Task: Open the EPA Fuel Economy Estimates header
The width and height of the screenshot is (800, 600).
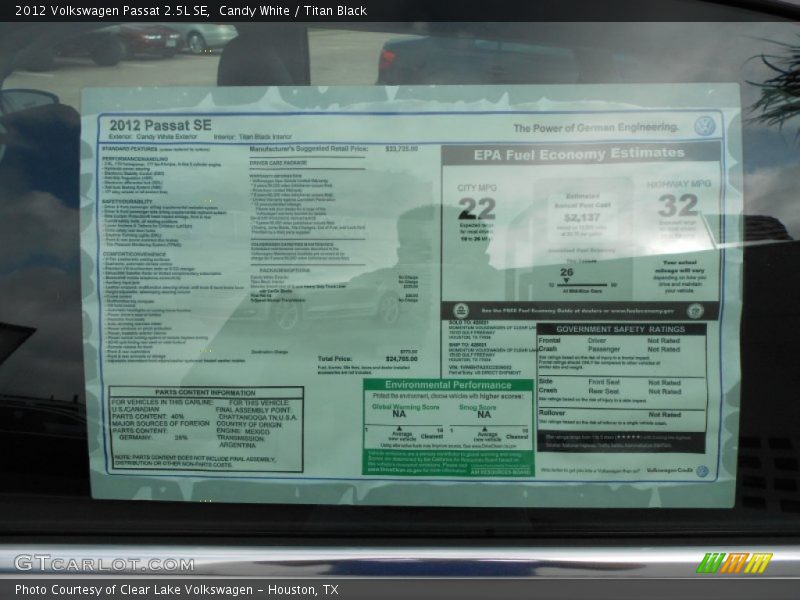Action: 579,154
